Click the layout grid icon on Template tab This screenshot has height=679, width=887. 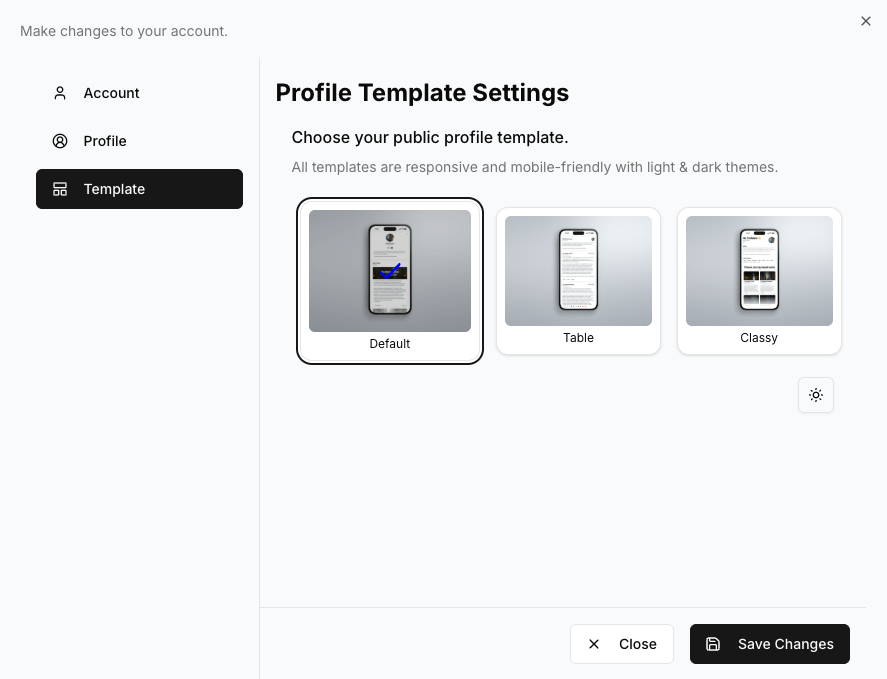pos(60,189)
